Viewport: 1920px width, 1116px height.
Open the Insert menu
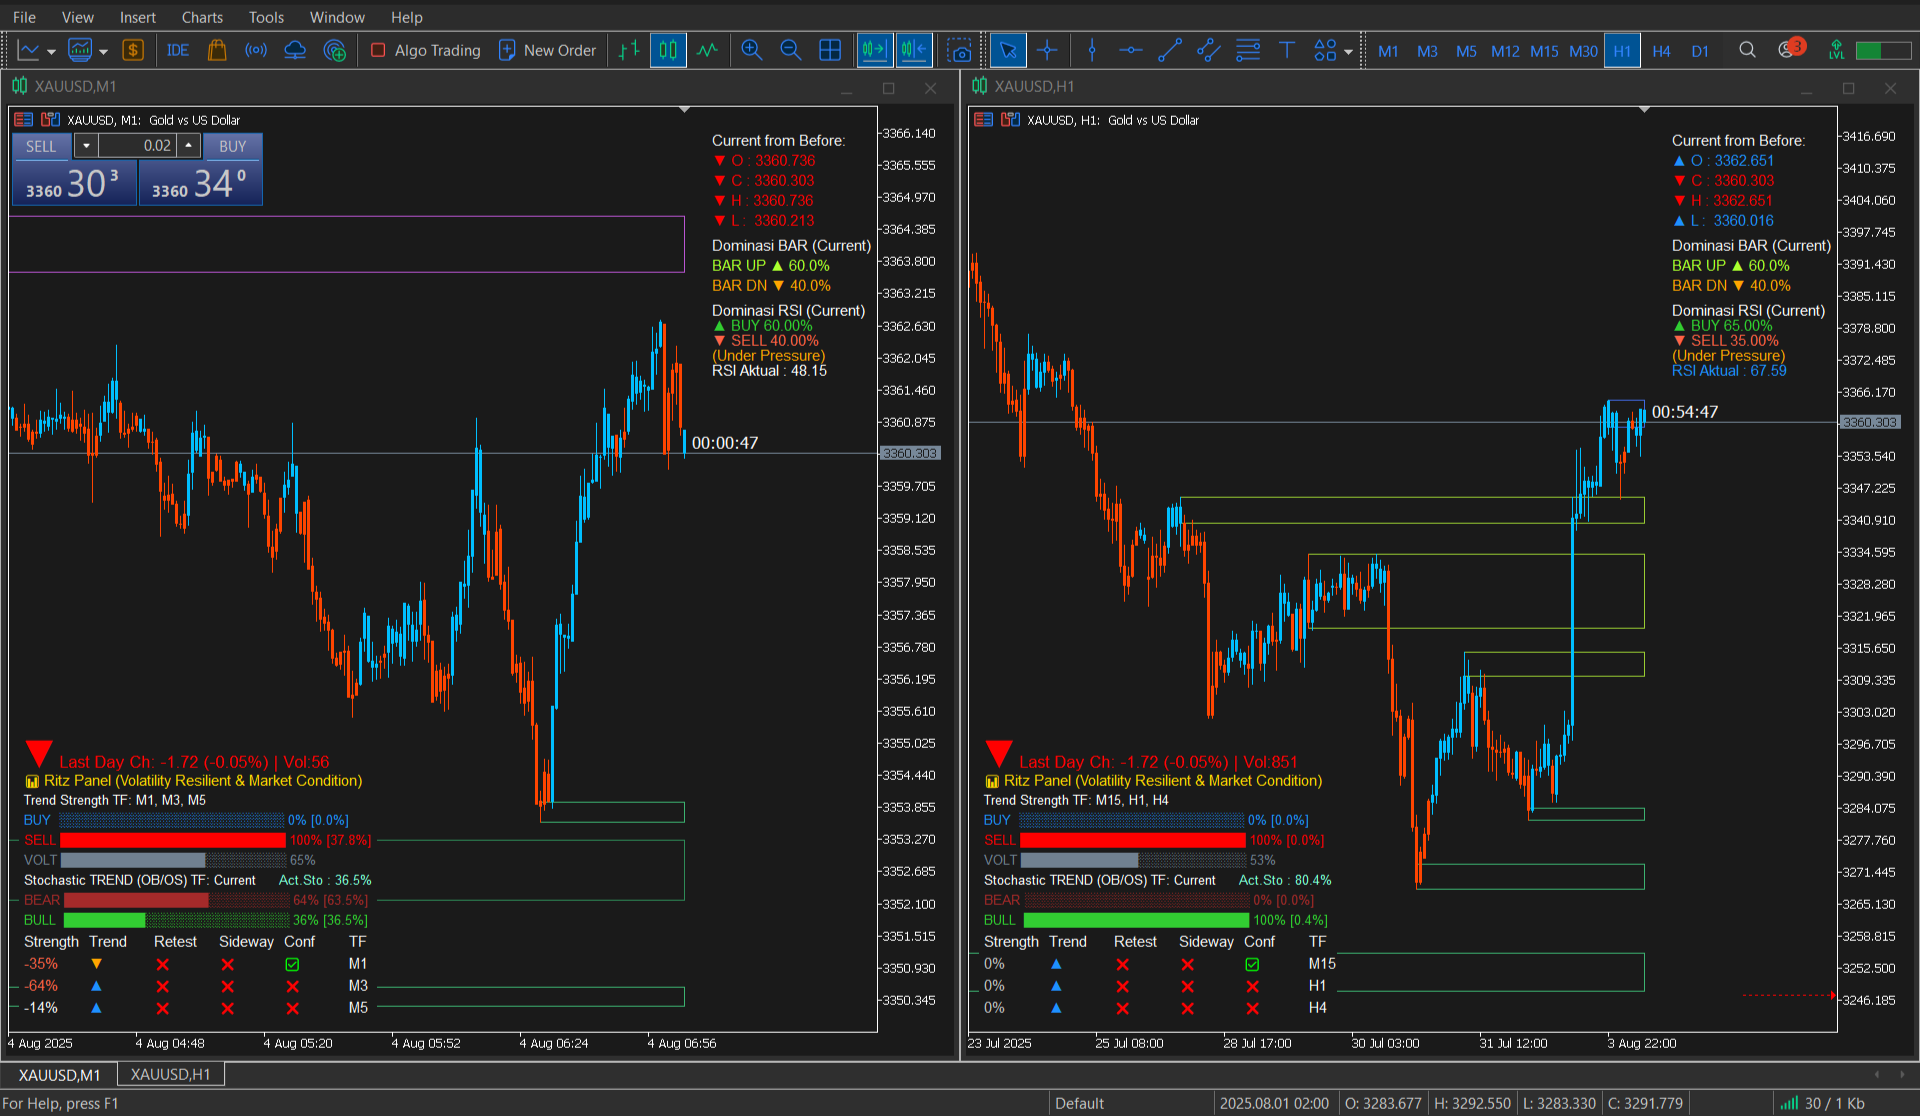[137, 17]
